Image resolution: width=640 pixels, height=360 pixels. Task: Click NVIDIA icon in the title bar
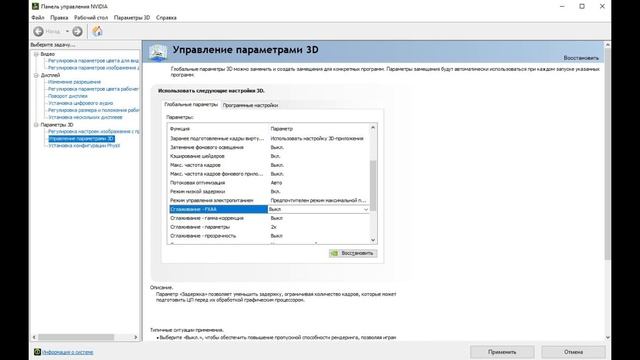[x=36, y=6]
